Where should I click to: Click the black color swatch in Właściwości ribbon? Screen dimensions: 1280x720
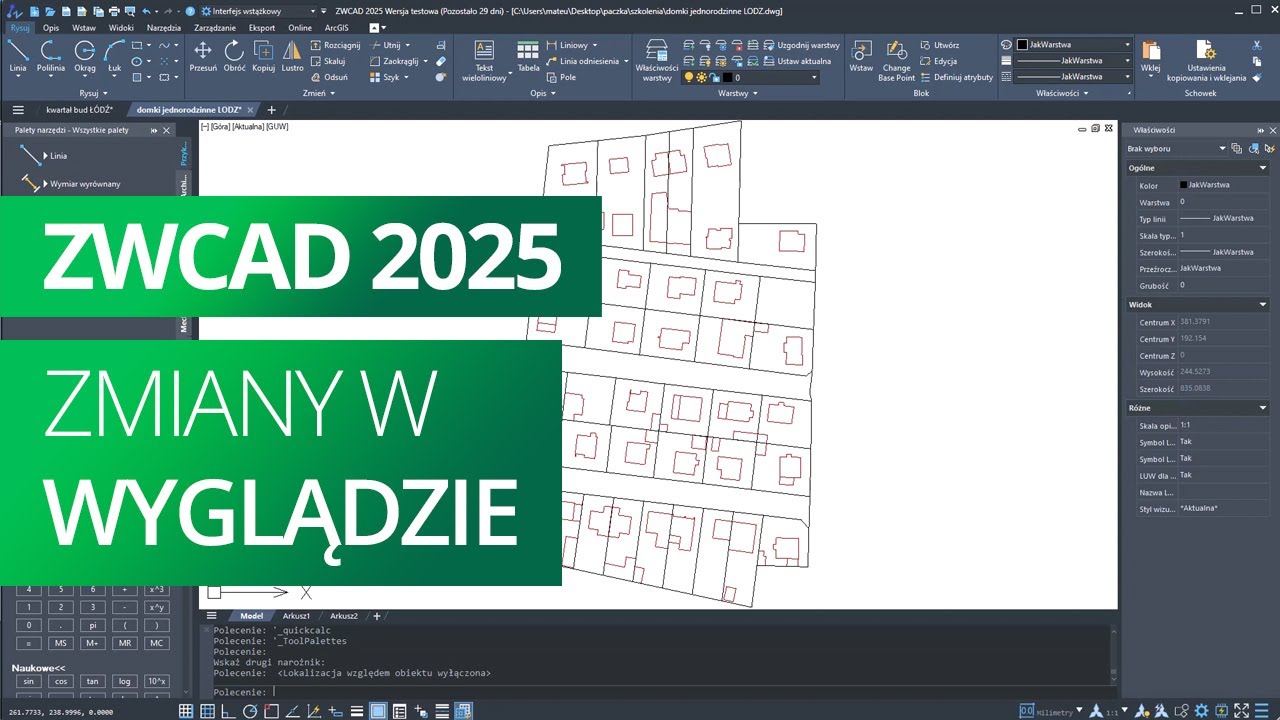coord(1022,45)
